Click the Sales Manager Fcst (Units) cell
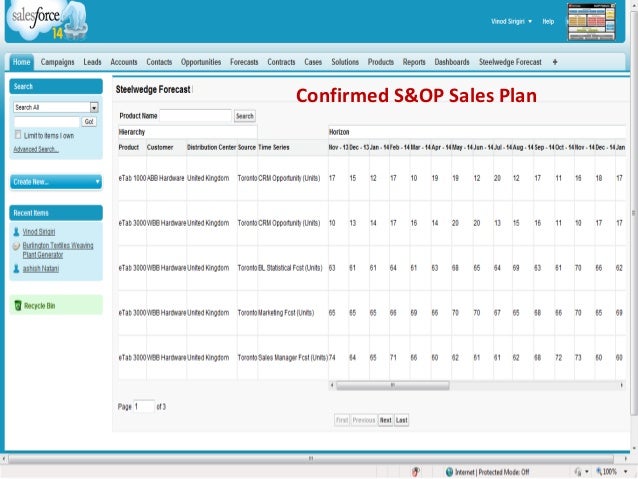This screenshot has height=479, width=638. [293, 357]
